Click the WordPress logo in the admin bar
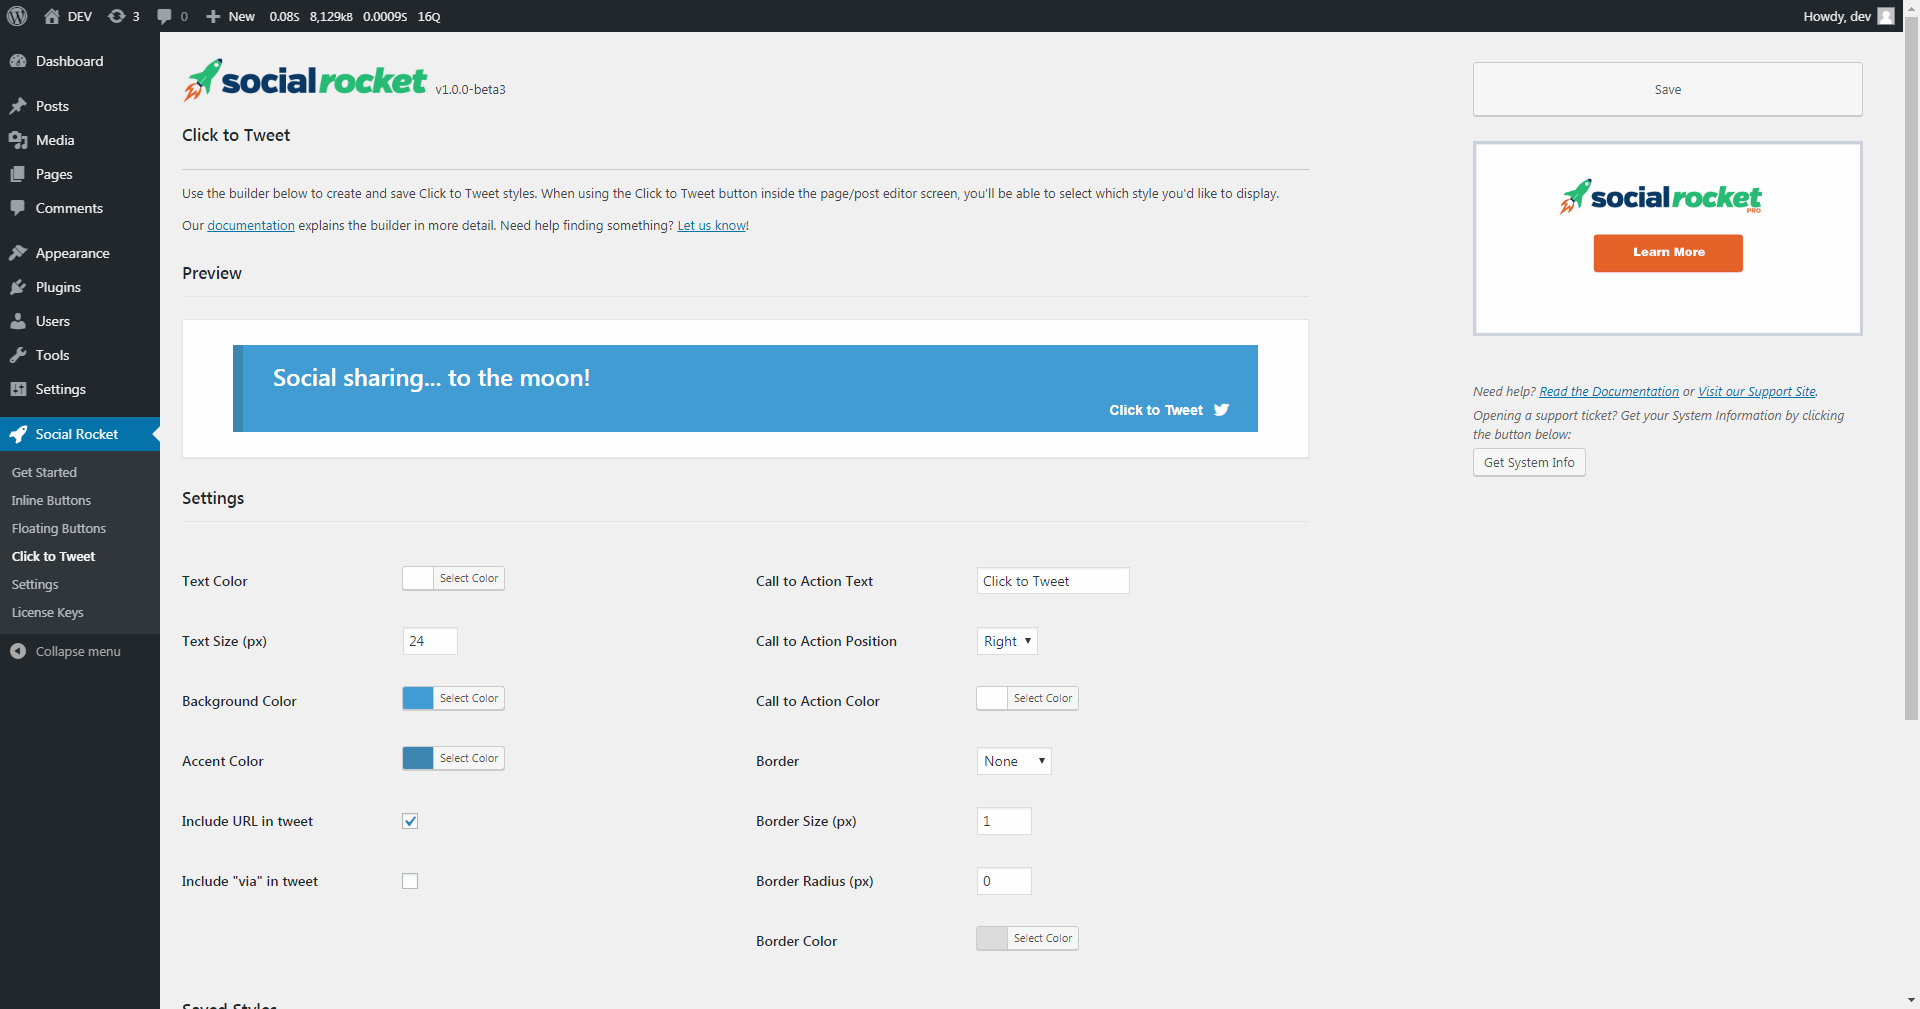The height and width of the screenshot is (1009, 1920). [x=17, y=16]
